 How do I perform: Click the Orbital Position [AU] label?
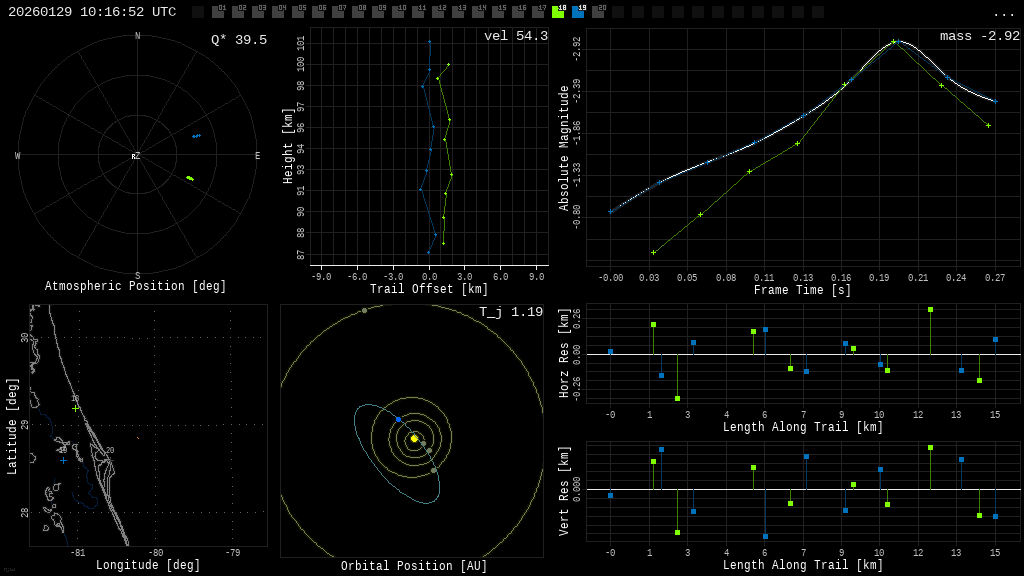click(x=414, y=566)
